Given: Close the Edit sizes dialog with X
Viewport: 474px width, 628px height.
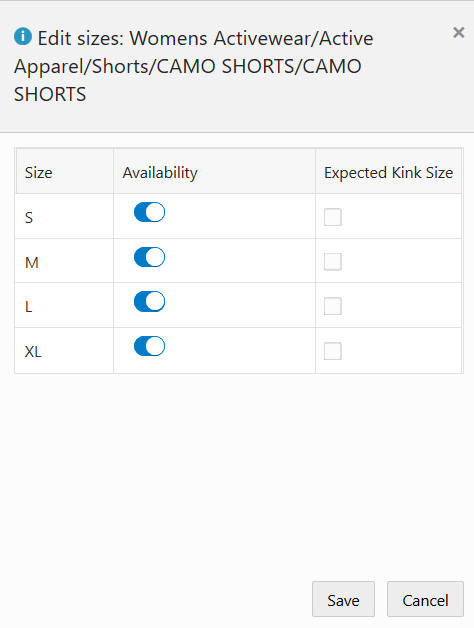Looking at the screenshot, I should [458, 32].
